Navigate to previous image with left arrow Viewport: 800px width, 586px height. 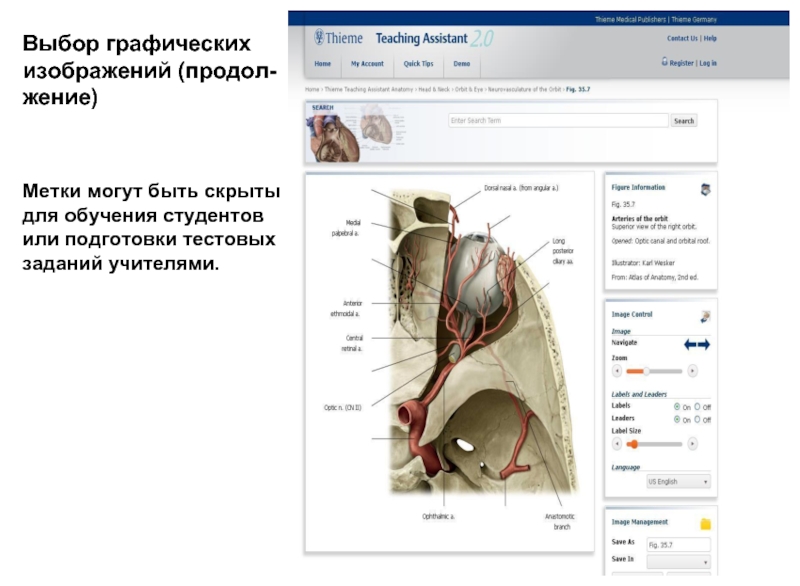point(690,345)
